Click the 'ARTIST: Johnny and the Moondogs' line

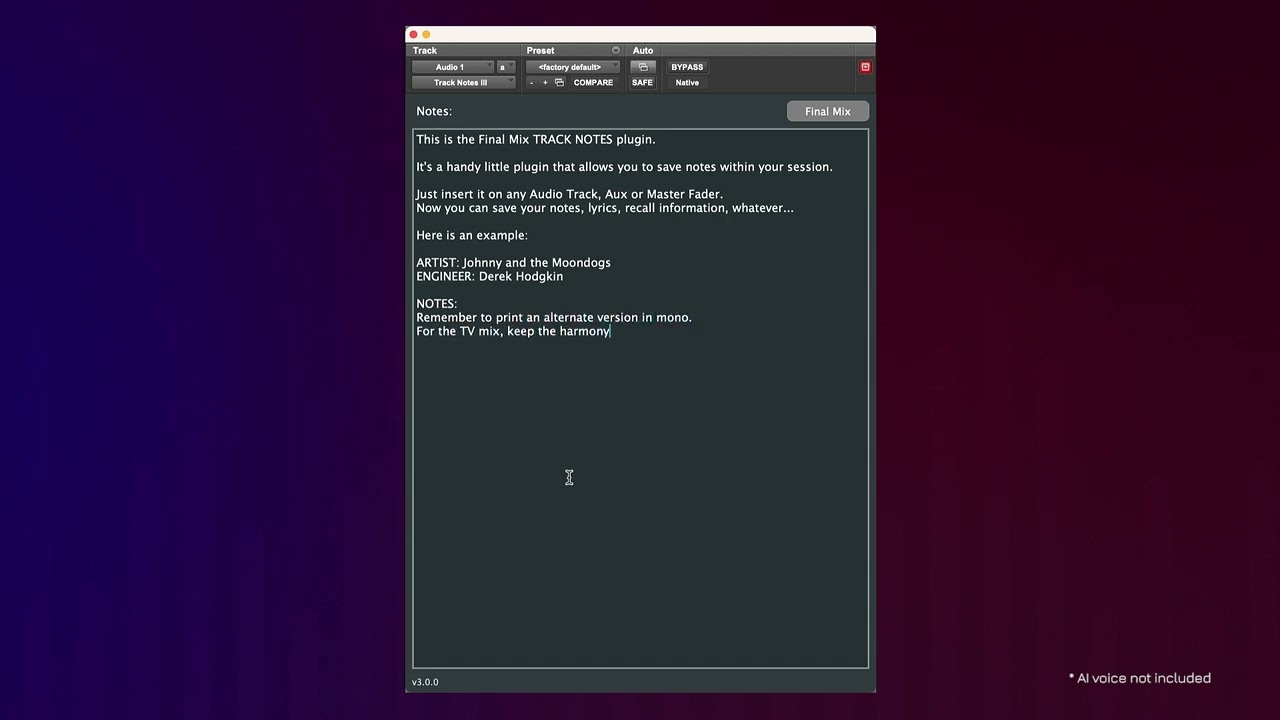tap(513, 263)
